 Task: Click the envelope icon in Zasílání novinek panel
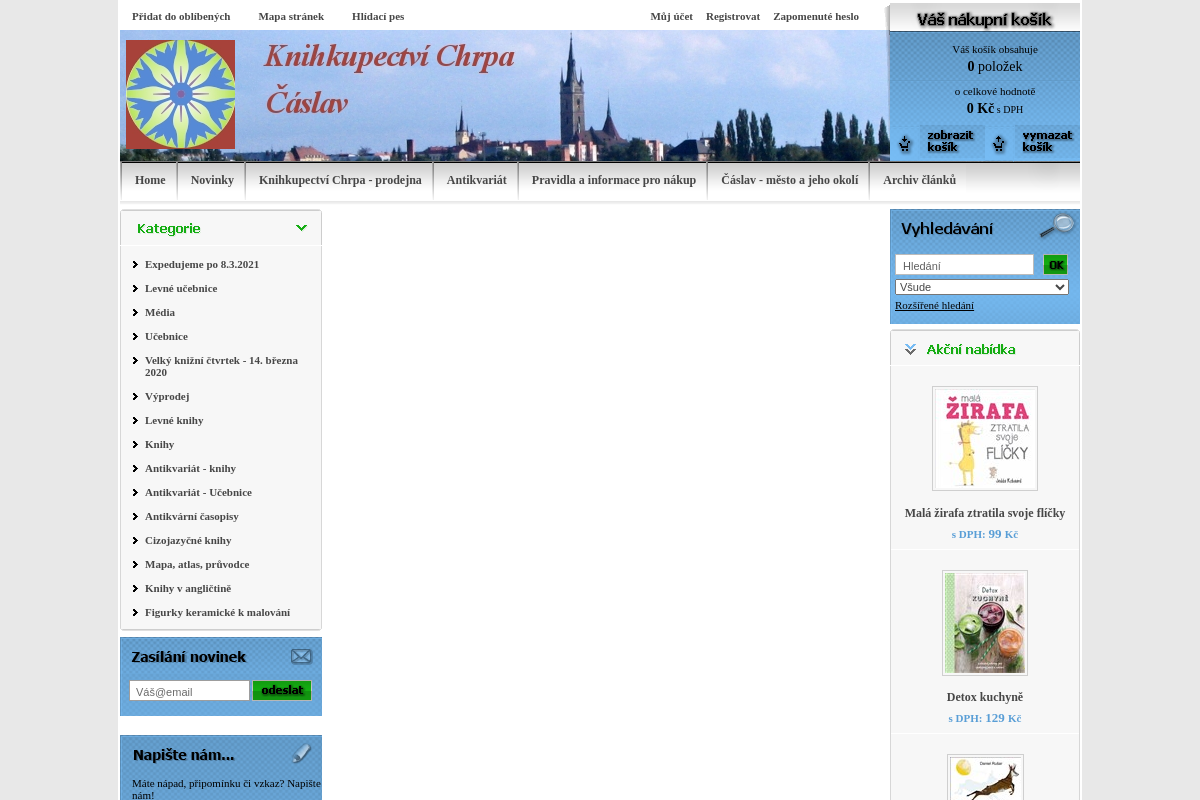click(302, 656)
